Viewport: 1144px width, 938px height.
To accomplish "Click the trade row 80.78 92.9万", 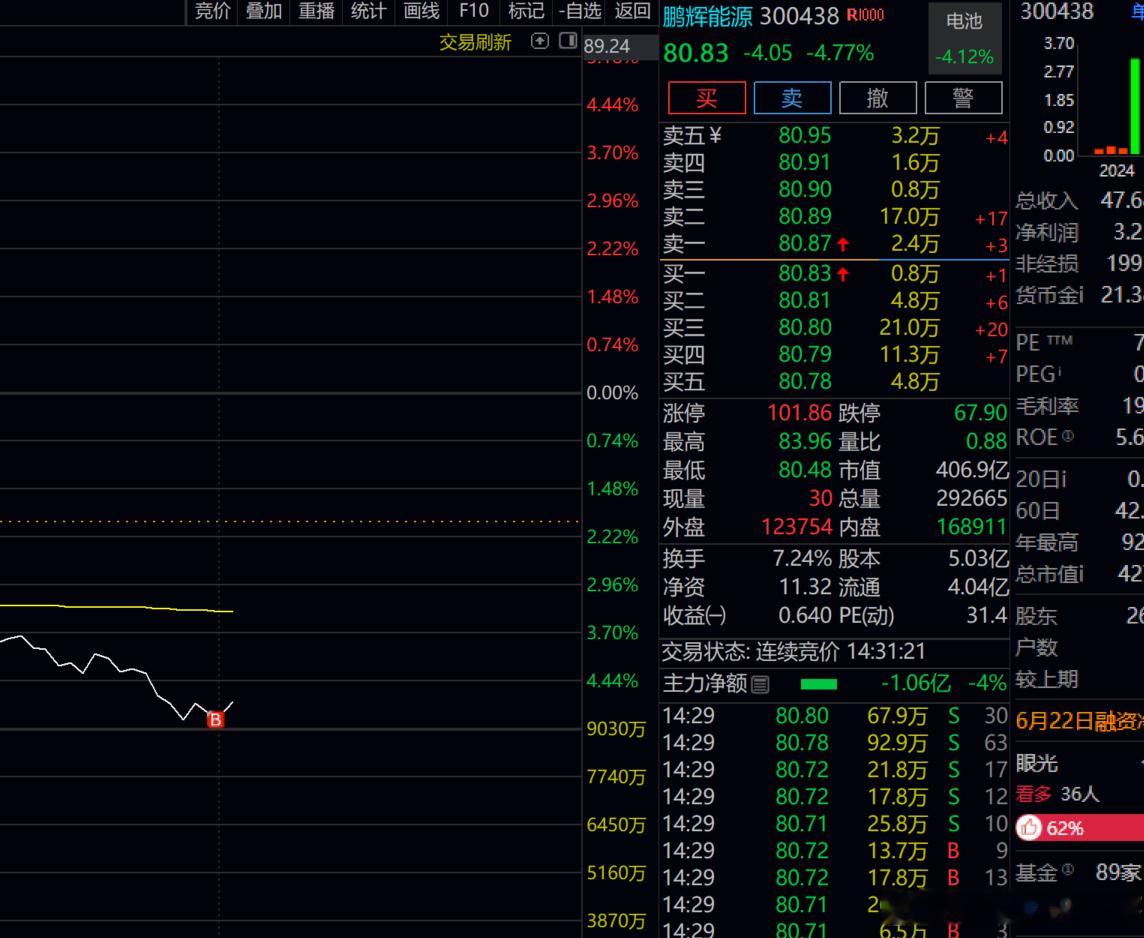I will (x=835, y=743).
